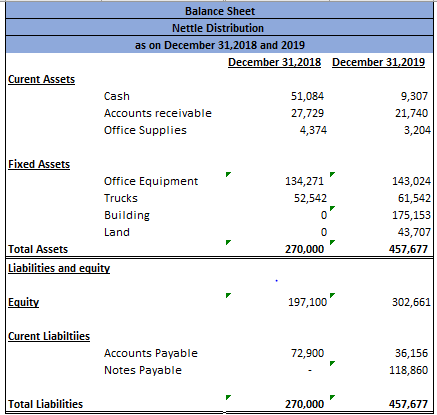Click Office Supplies value 4,374

click(x=313, y=130)
